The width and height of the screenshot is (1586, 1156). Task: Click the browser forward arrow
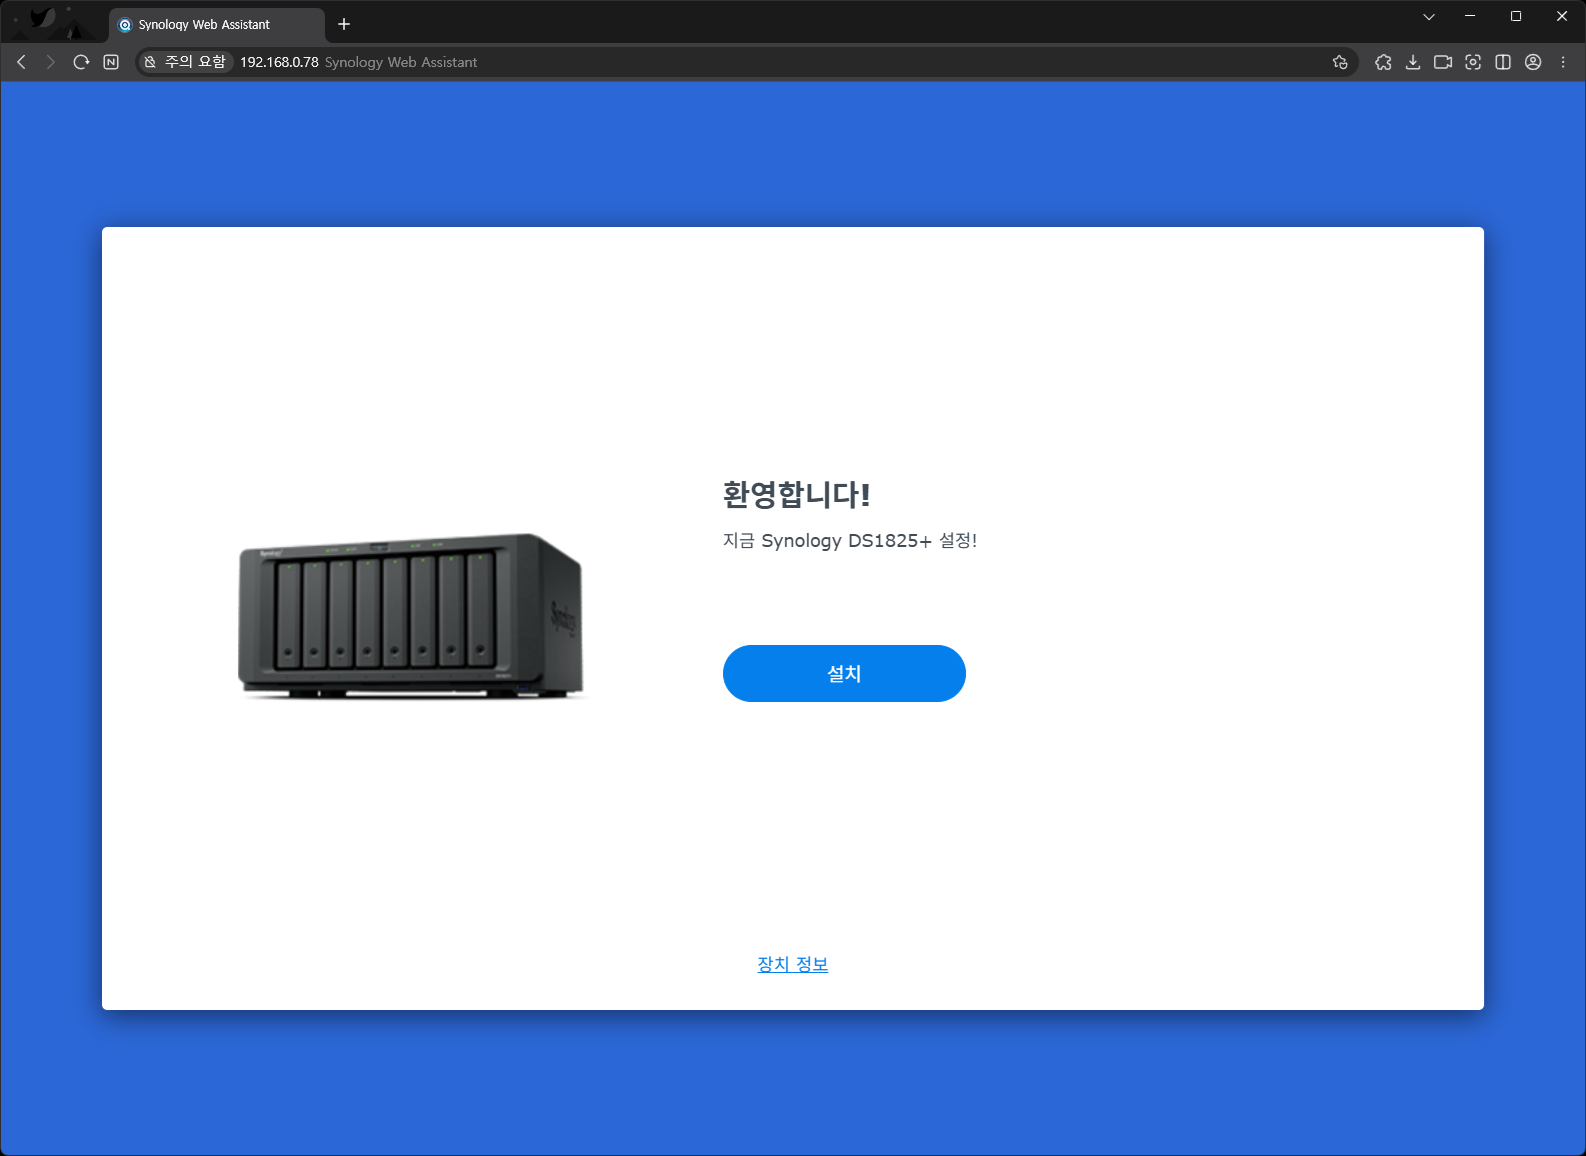click(x=50, y=62)
